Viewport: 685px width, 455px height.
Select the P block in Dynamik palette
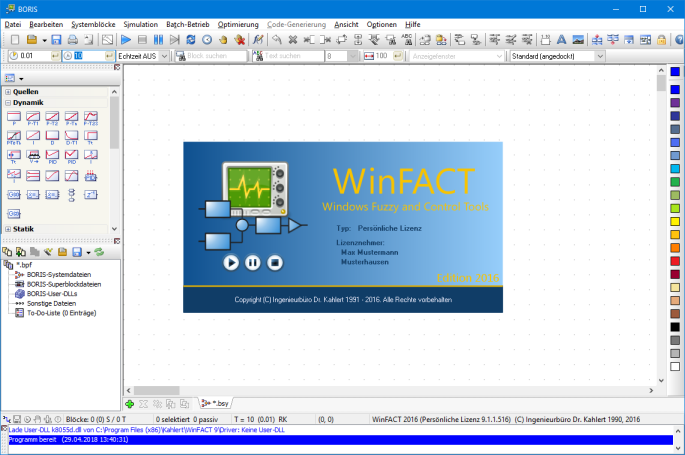click(14, 118)
